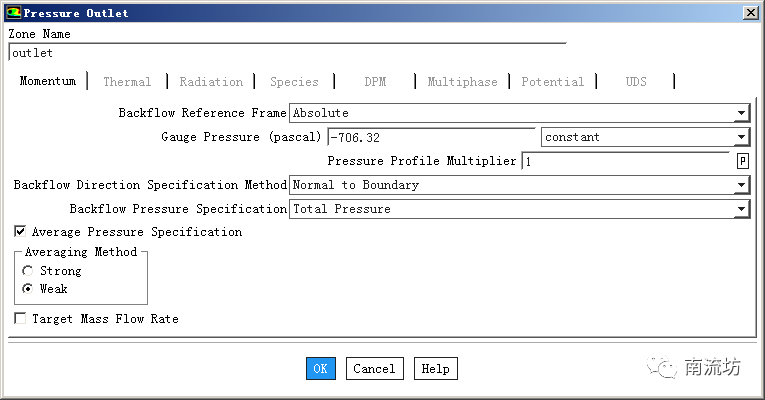
Task: Open the Radiation tab
Action: [x=211, y=81]
